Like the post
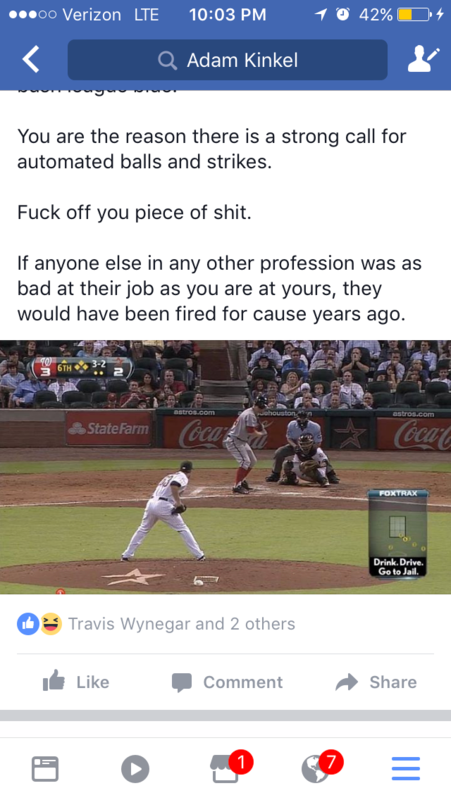Screen dimensions: 451x800 pyautogui.click(x=76, y=682)
